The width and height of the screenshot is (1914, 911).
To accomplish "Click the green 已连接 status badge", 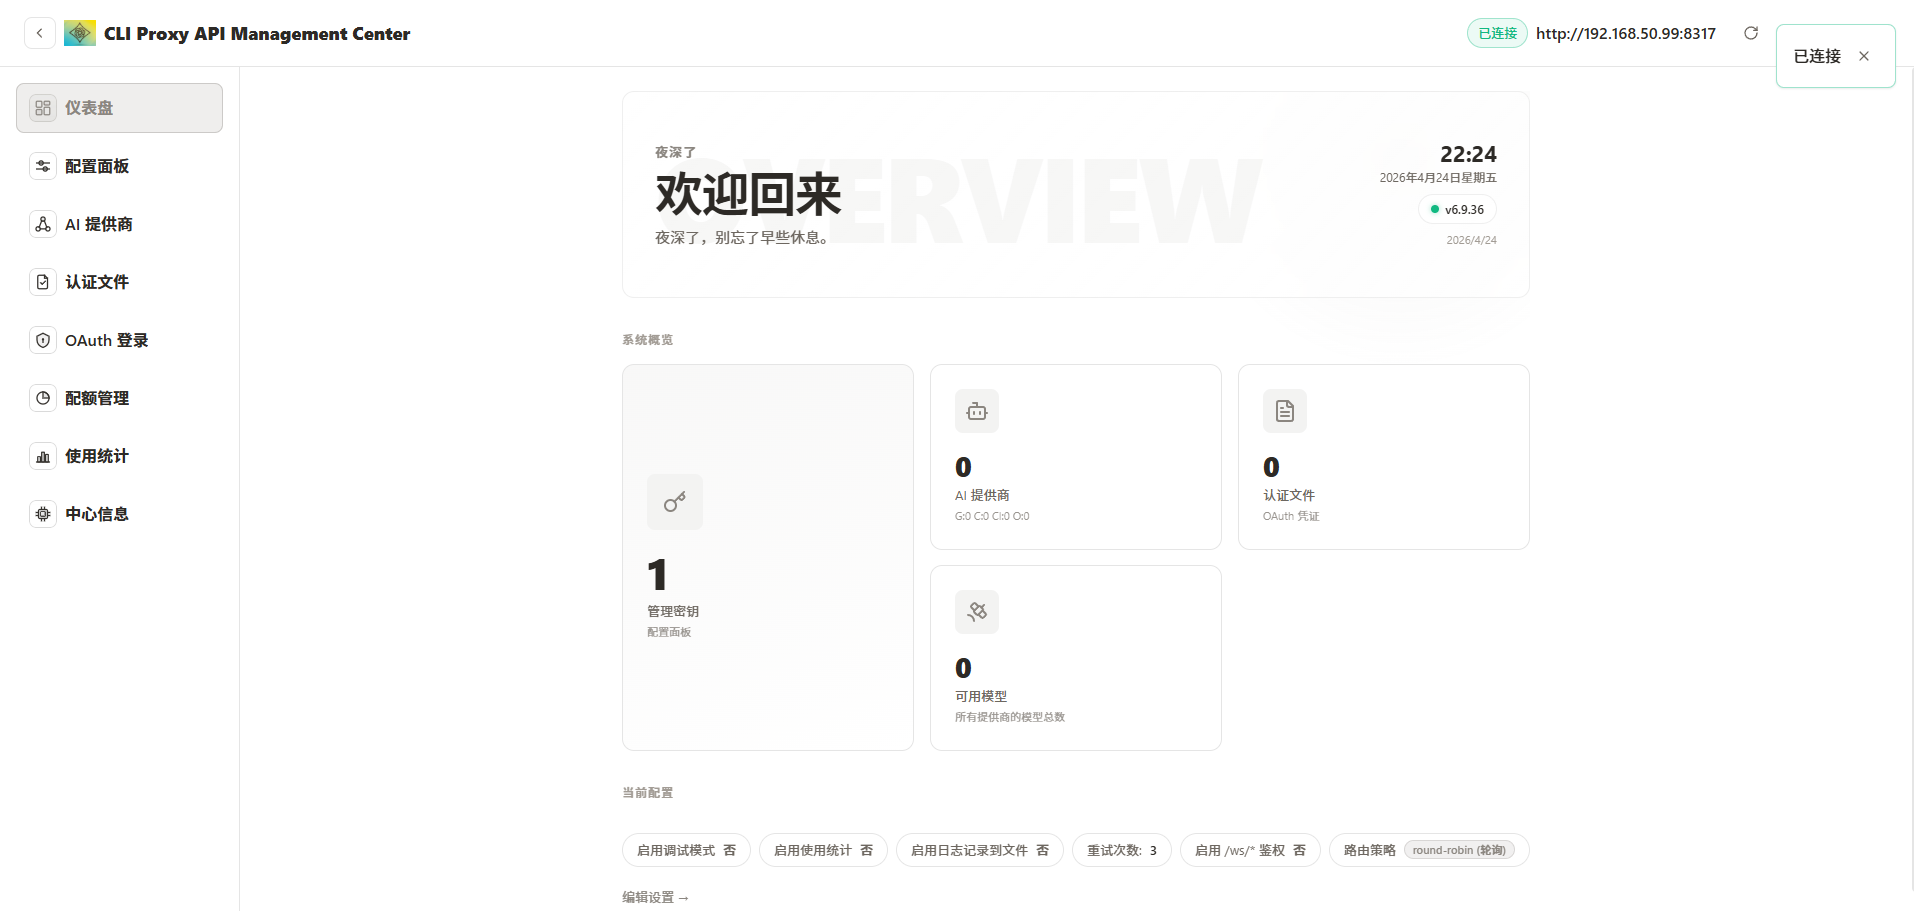I will 1497,33.
